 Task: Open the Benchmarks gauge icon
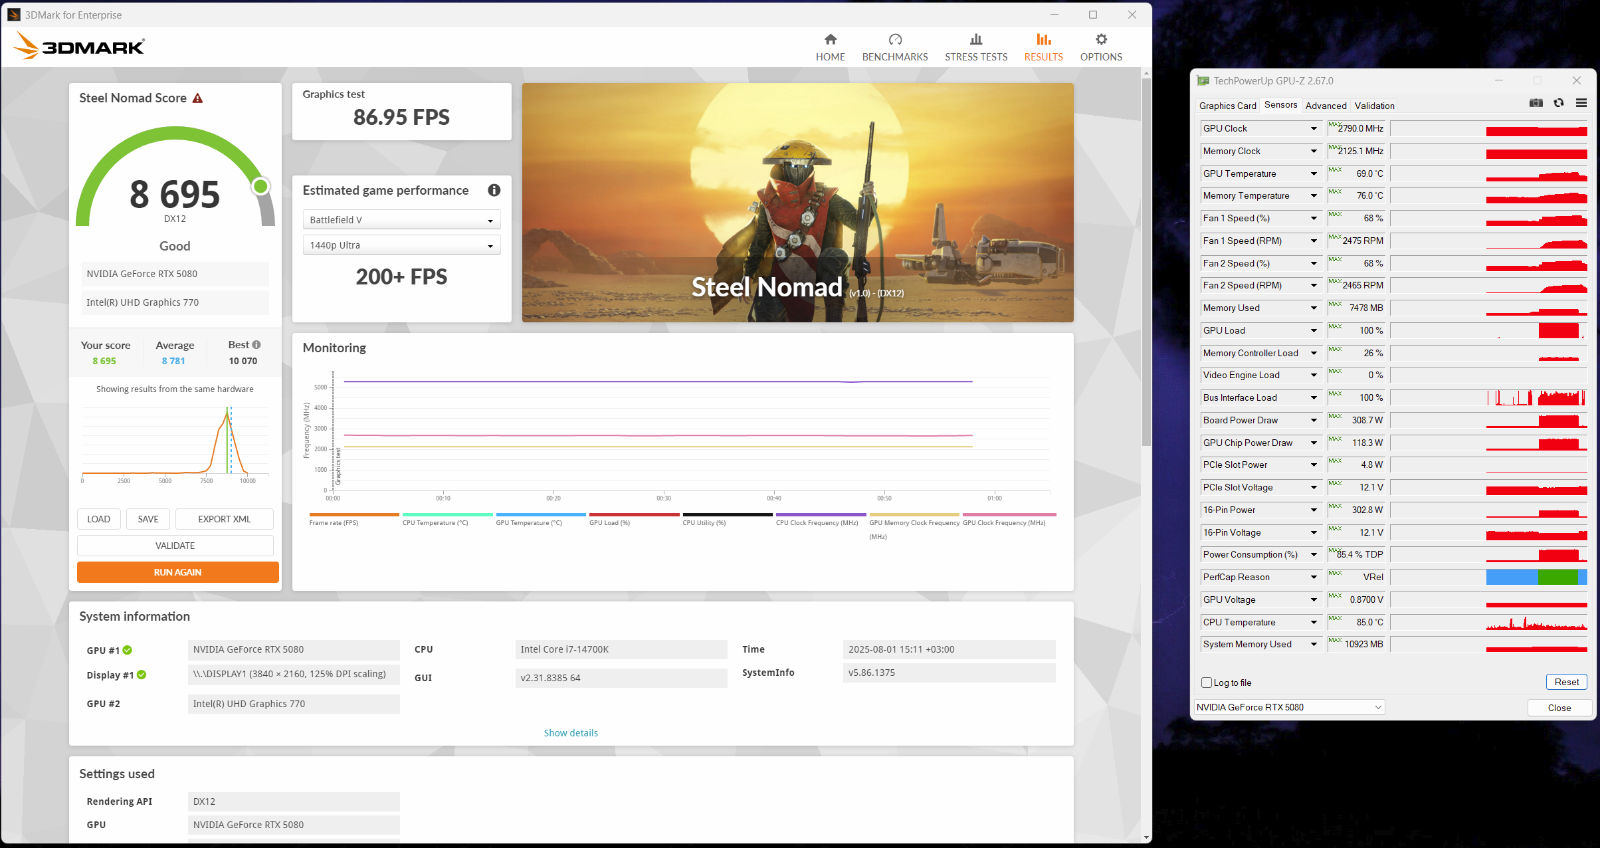[x=895, y=40]
